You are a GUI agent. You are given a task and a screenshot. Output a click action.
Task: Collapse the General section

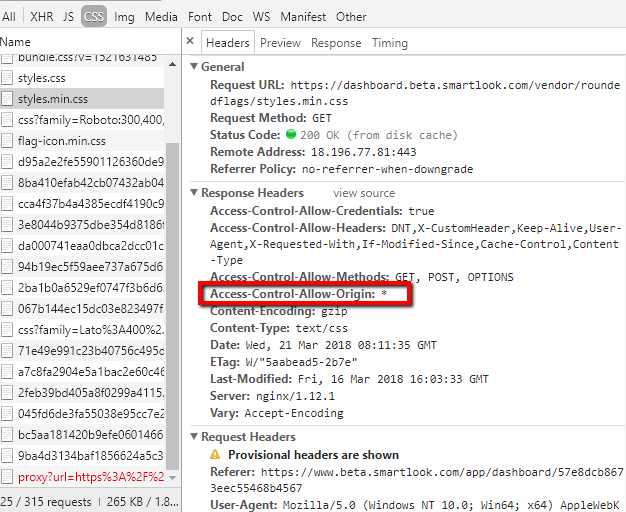click(x=194, y=66)
